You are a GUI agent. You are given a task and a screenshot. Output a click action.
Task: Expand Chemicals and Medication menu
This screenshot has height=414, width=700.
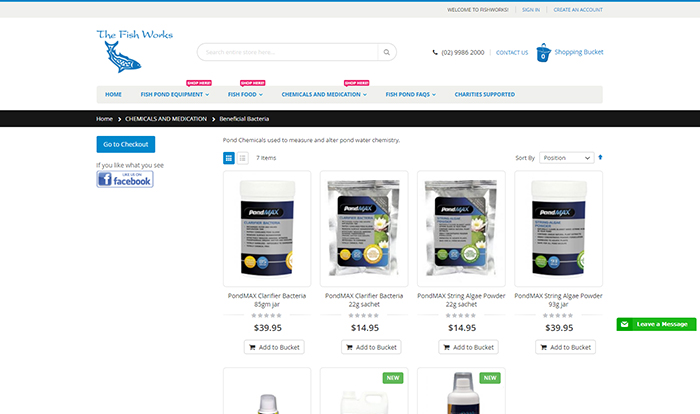coord(324,94)
